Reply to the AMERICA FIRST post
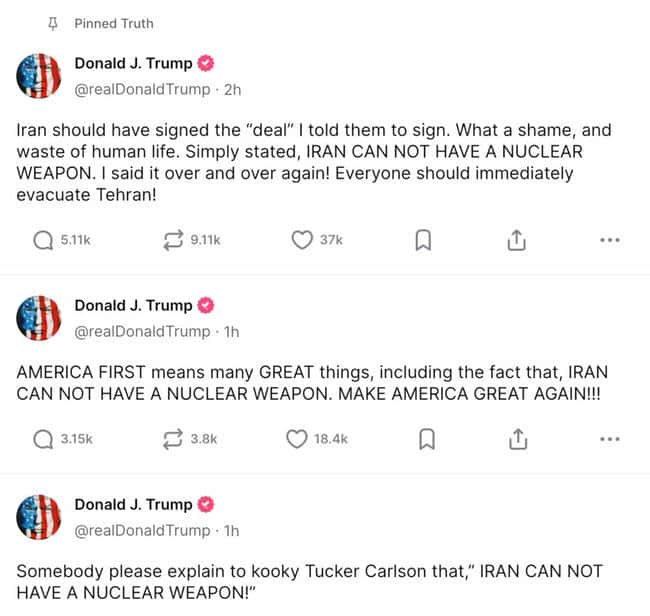650x616 pixels. point(44,440)
